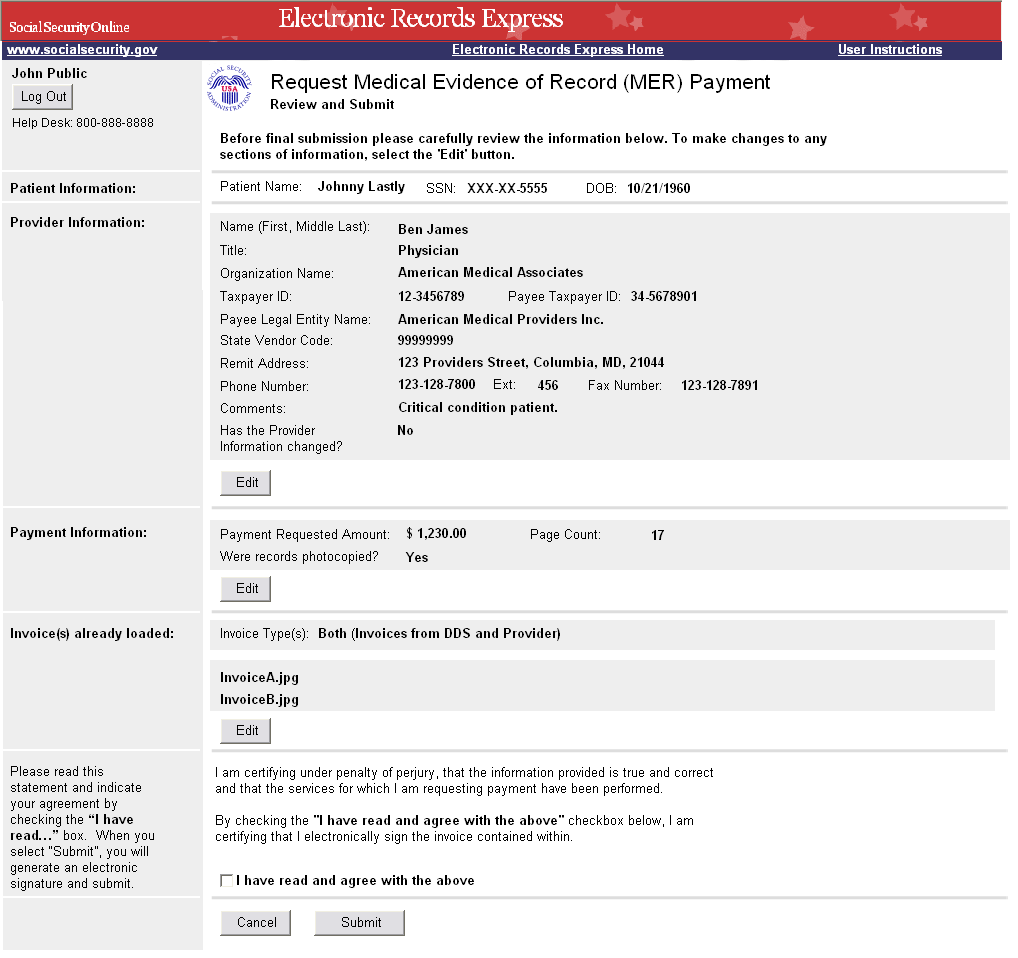Image resolution: width=1018 pixels, height=958 pixels.
Task: Click the Social Security Administration seal logo
Action: pyautogui.click(x=229, y=88)
